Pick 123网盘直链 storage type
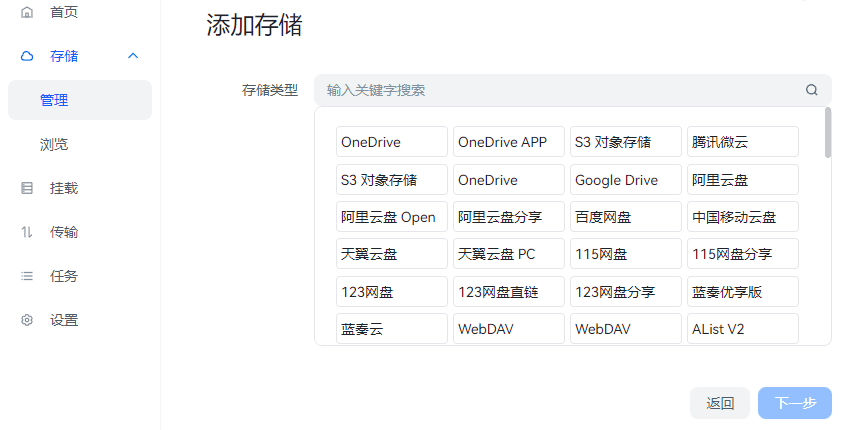This screenshot has width=850, height=430. [x=508, y=292]
